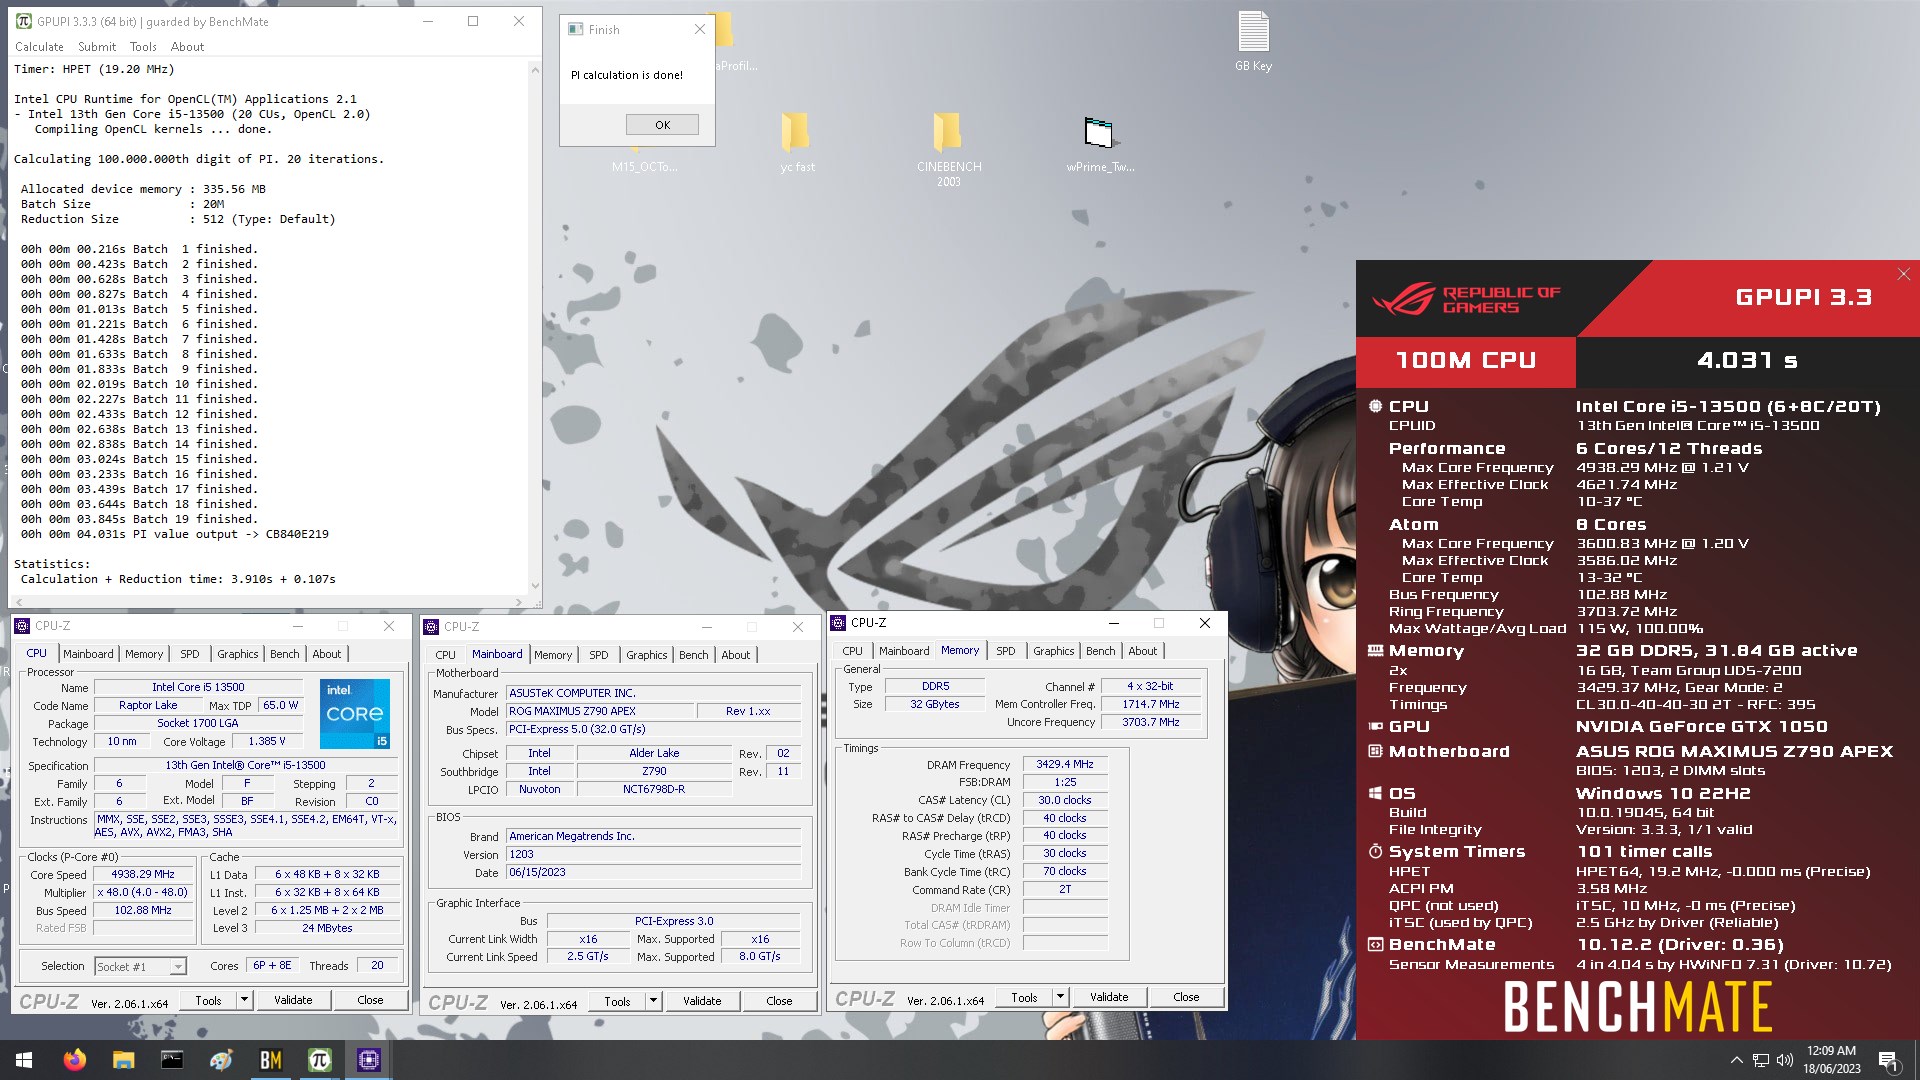Image resolution: width=1920 pixels, height=1080 pixels.
Task: Click Tools button in Memory CPU-Z window
Action: tap(1024, 997)
